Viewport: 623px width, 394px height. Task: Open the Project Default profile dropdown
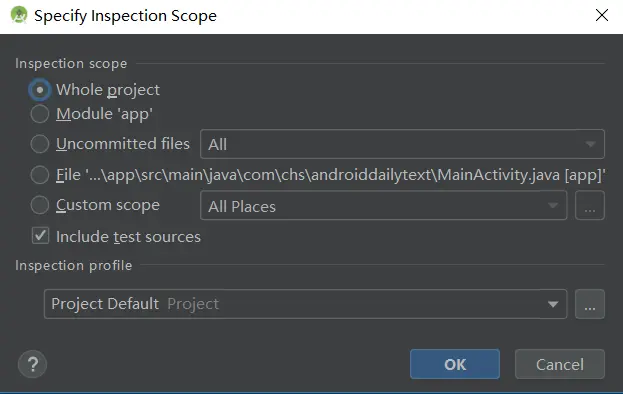pos(305,304)
